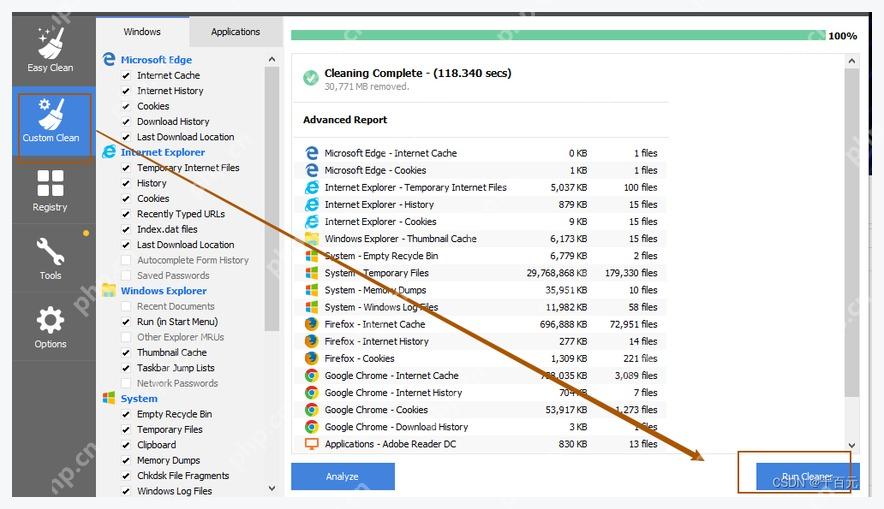Collapse the System category heading
The image size is (884, 509).
click(x=139, y=398)
